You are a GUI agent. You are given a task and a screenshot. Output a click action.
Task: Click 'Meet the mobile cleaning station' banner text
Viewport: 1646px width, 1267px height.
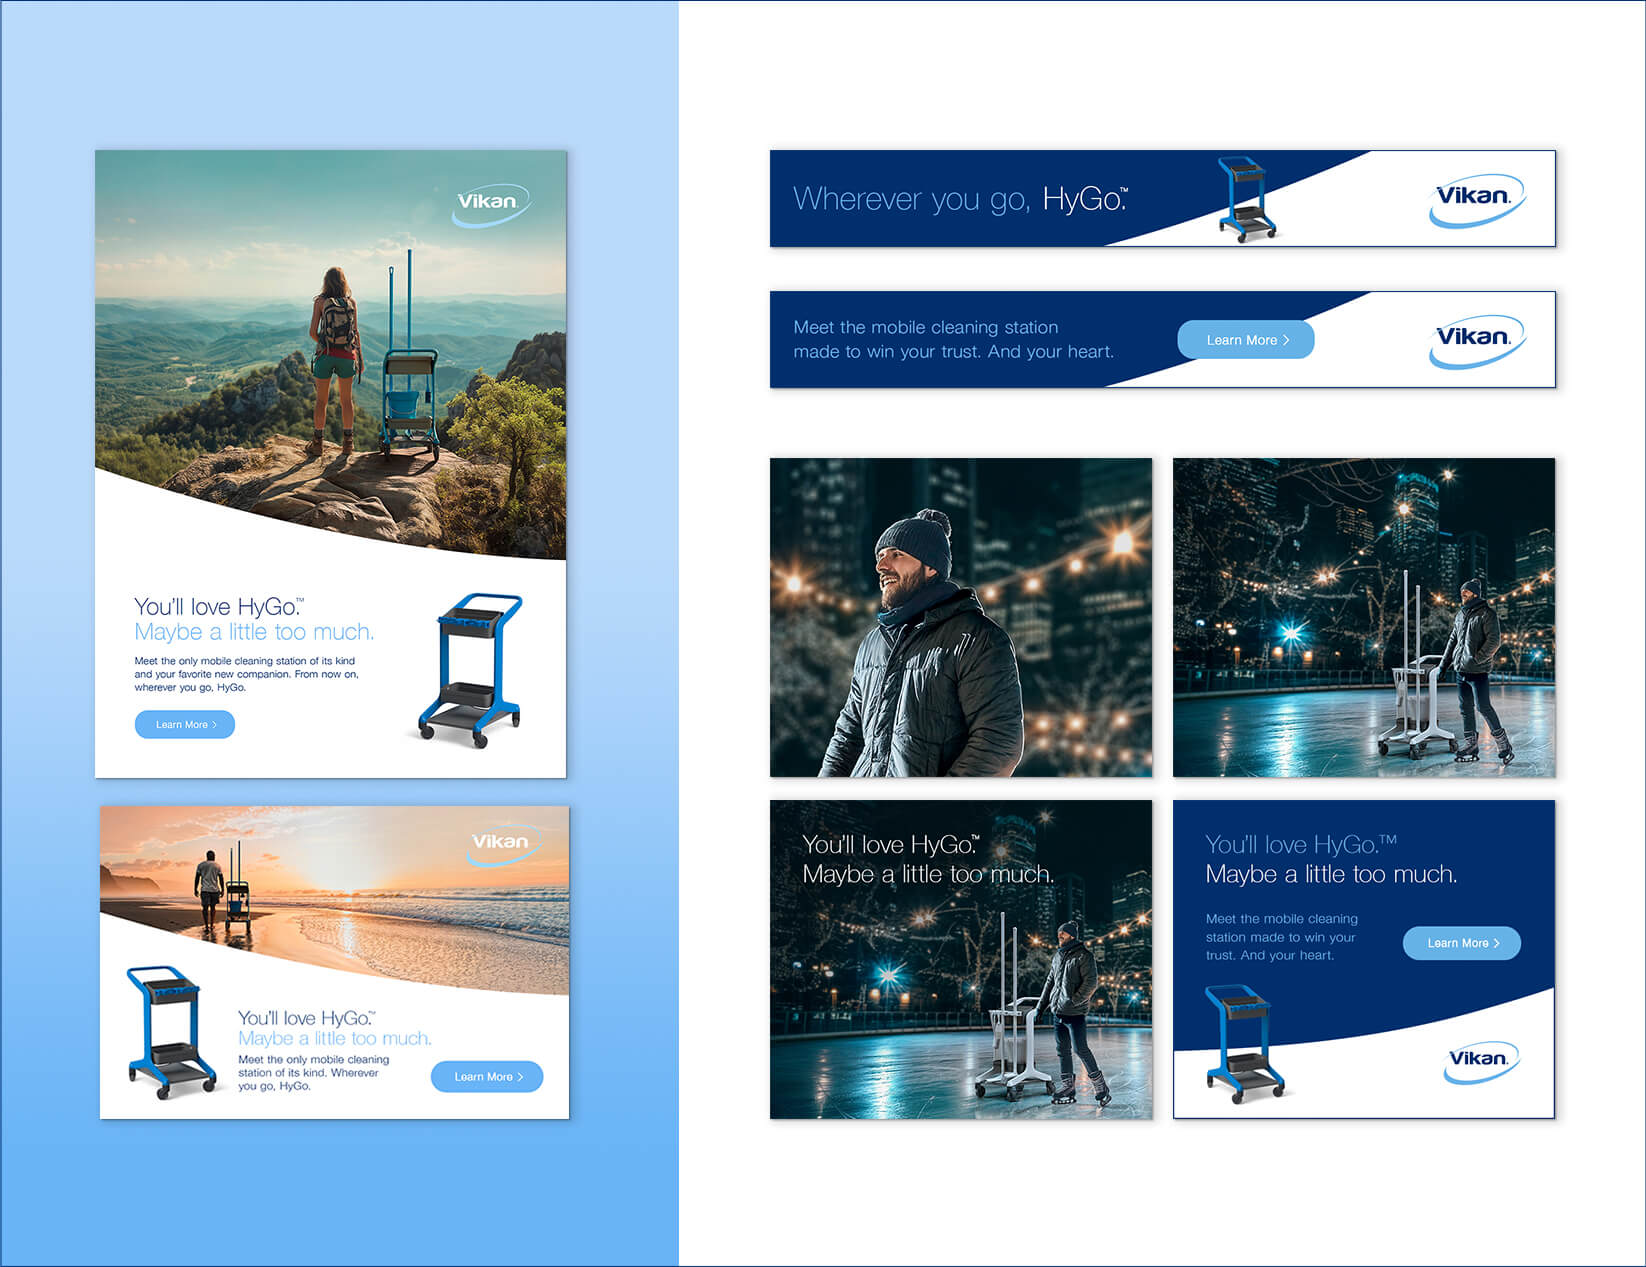(953, 339)
